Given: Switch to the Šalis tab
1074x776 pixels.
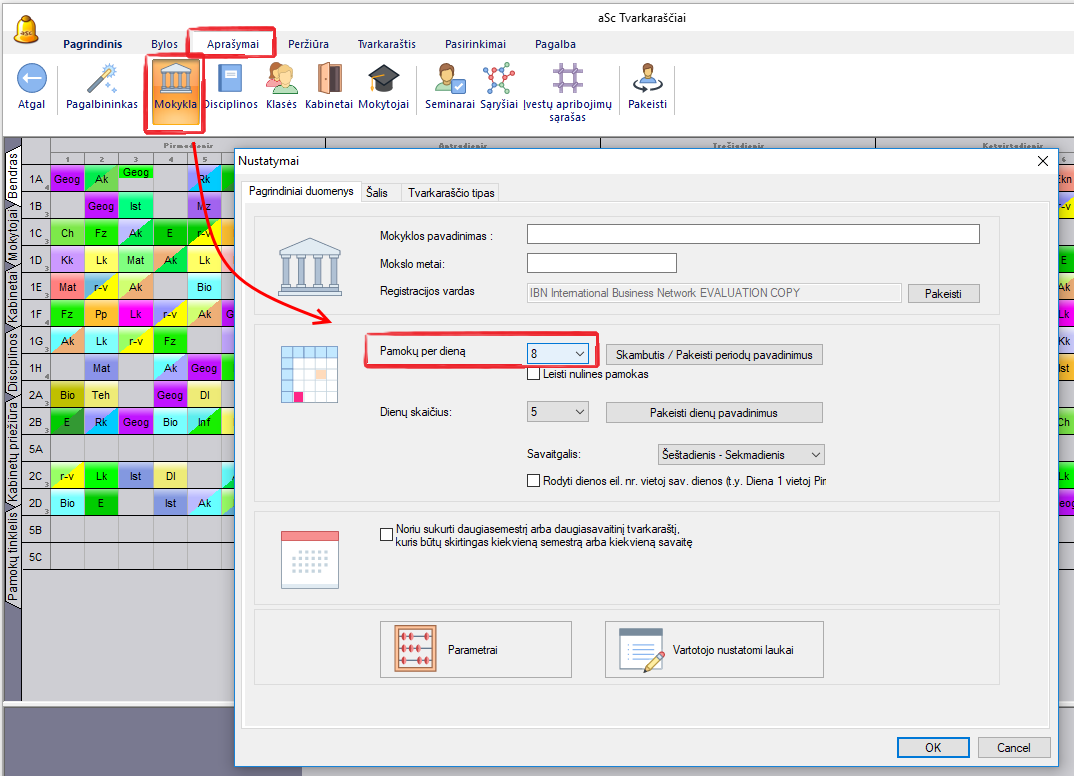Looking at the screenshot, I should tap(378, 192).
